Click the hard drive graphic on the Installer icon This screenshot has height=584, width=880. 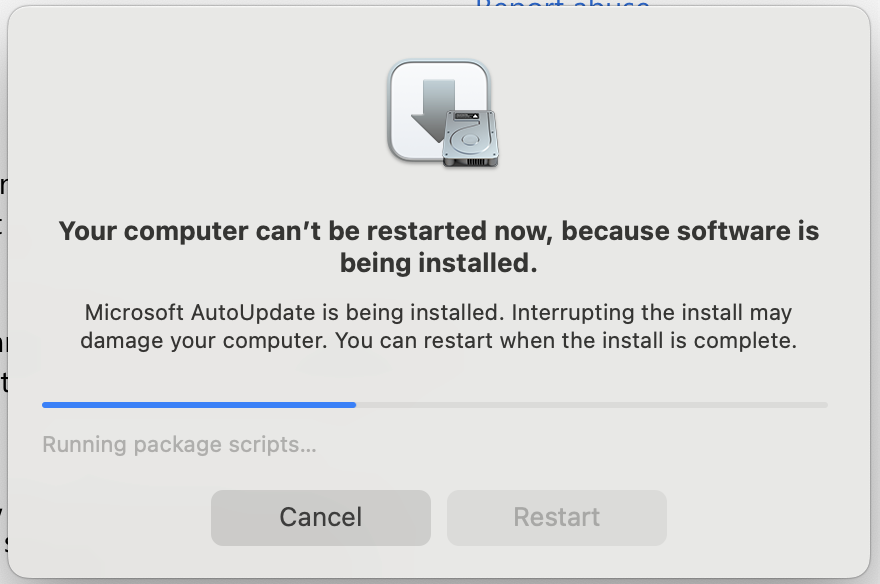[x=470, y=138]
